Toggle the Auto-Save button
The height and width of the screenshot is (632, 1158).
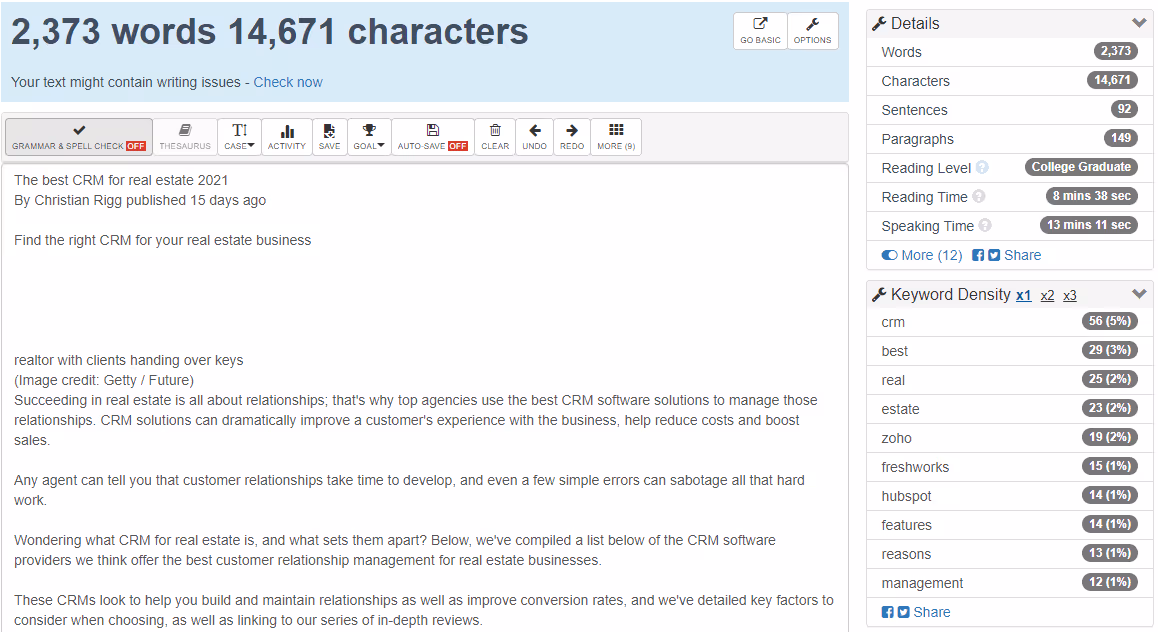pos(433,137)
